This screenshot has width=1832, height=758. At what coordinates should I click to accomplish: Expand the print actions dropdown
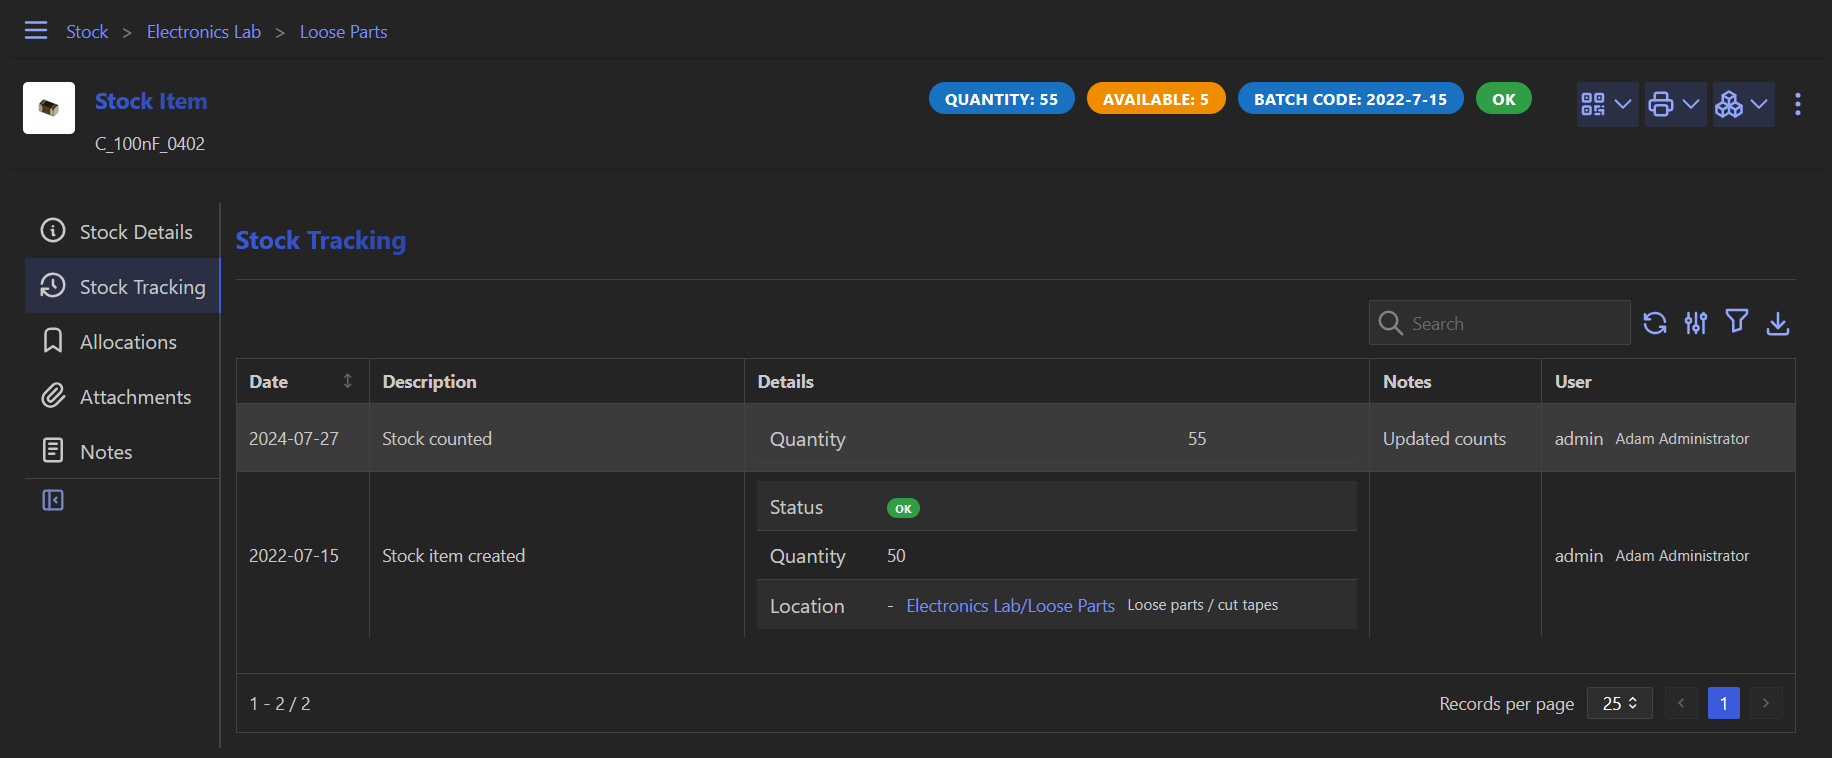pyautogui.click(x=1674, y=104)
